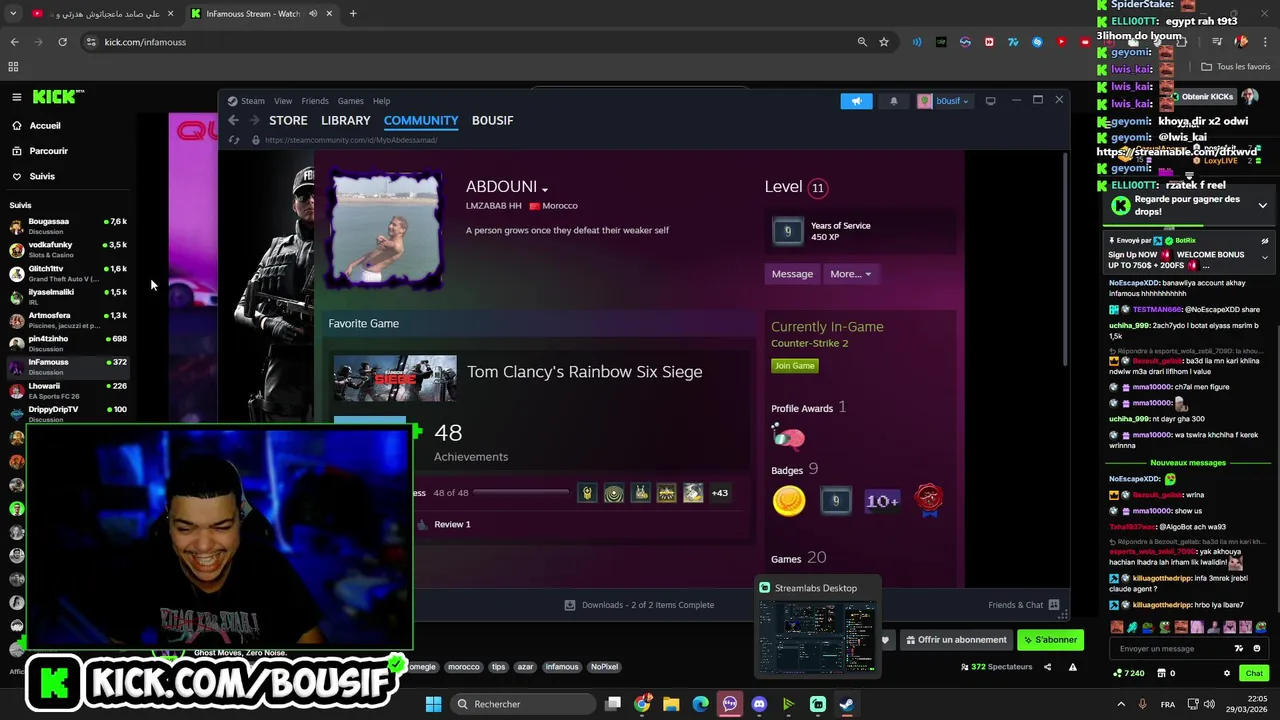Viewport: 1280px width, 720px height.
Task: Click the green Chat send button
Action: click(x=1254, y=673)
